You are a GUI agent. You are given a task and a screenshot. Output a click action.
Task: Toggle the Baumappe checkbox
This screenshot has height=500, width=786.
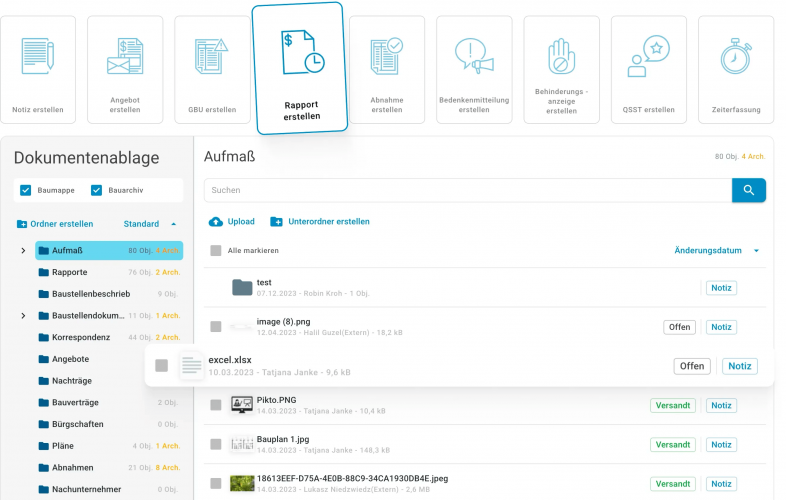26,191
